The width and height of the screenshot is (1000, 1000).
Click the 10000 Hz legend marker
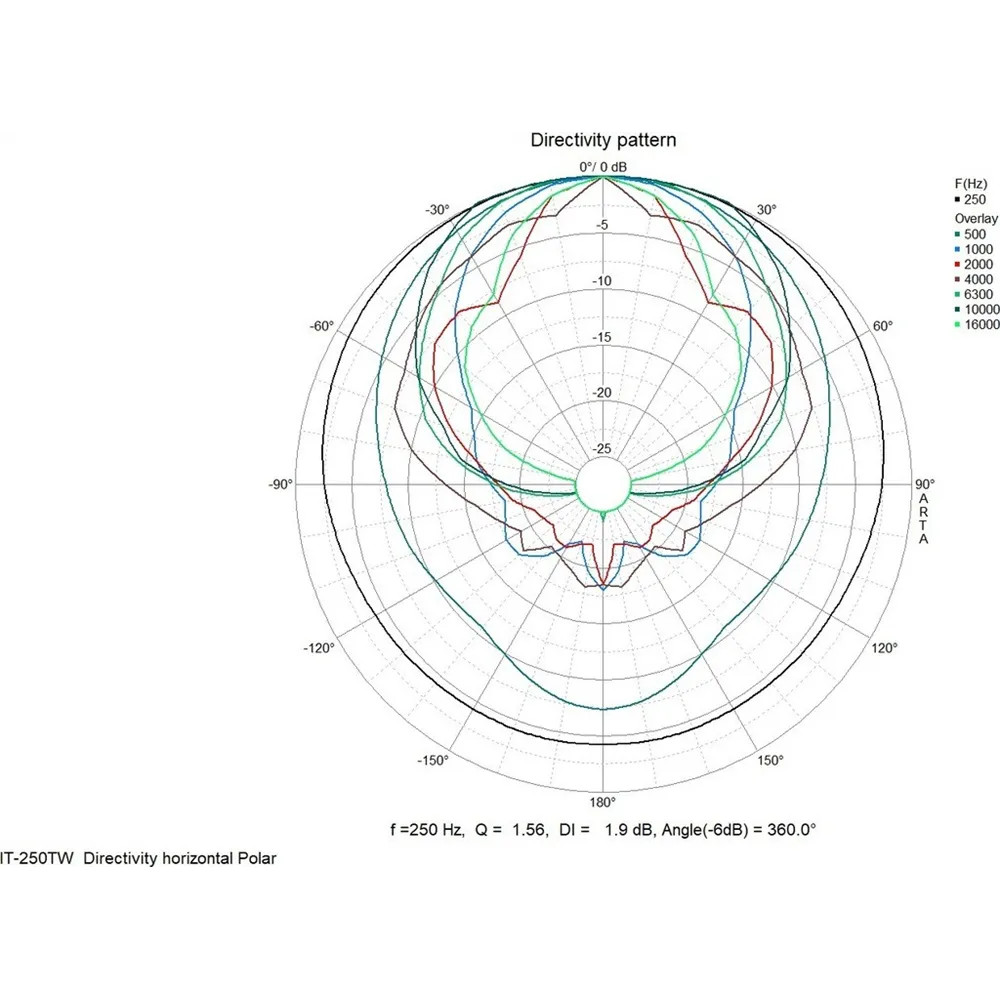957,310
